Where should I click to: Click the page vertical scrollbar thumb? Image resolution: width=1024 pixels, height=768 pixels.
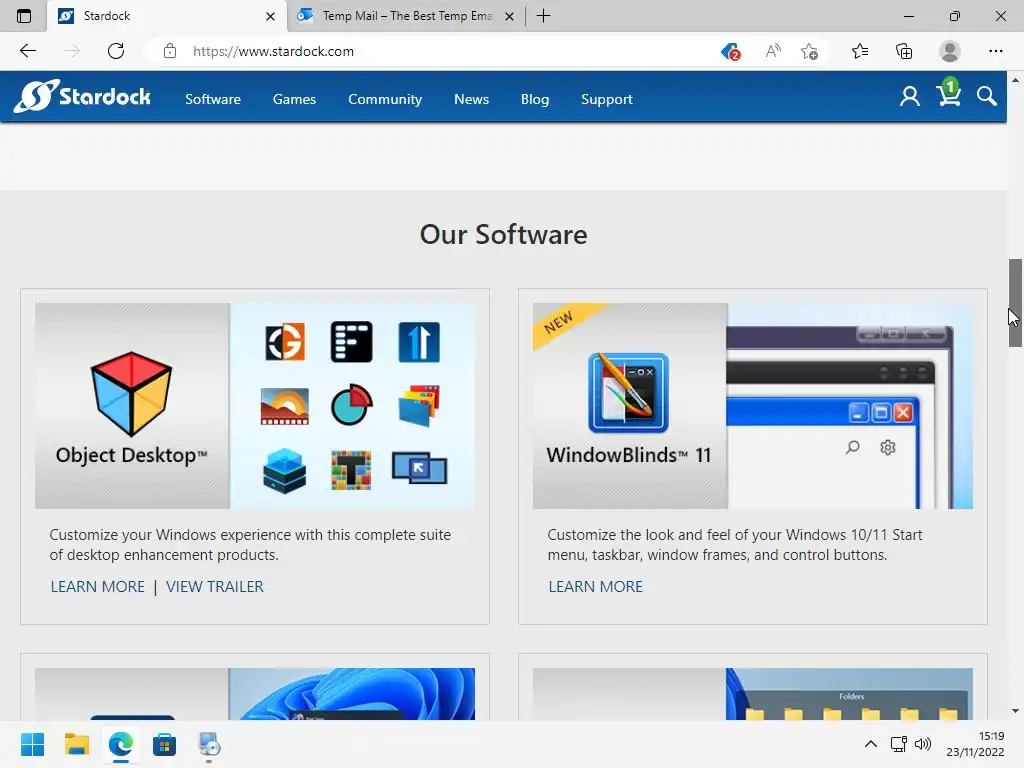click(x=1015, y=303)
